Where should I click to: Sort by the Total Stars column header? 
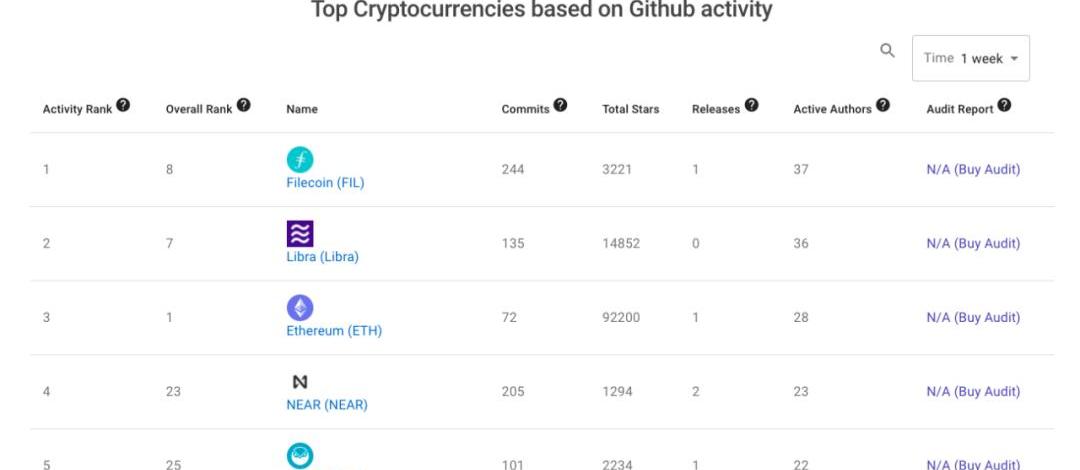(x=630, y=109)
